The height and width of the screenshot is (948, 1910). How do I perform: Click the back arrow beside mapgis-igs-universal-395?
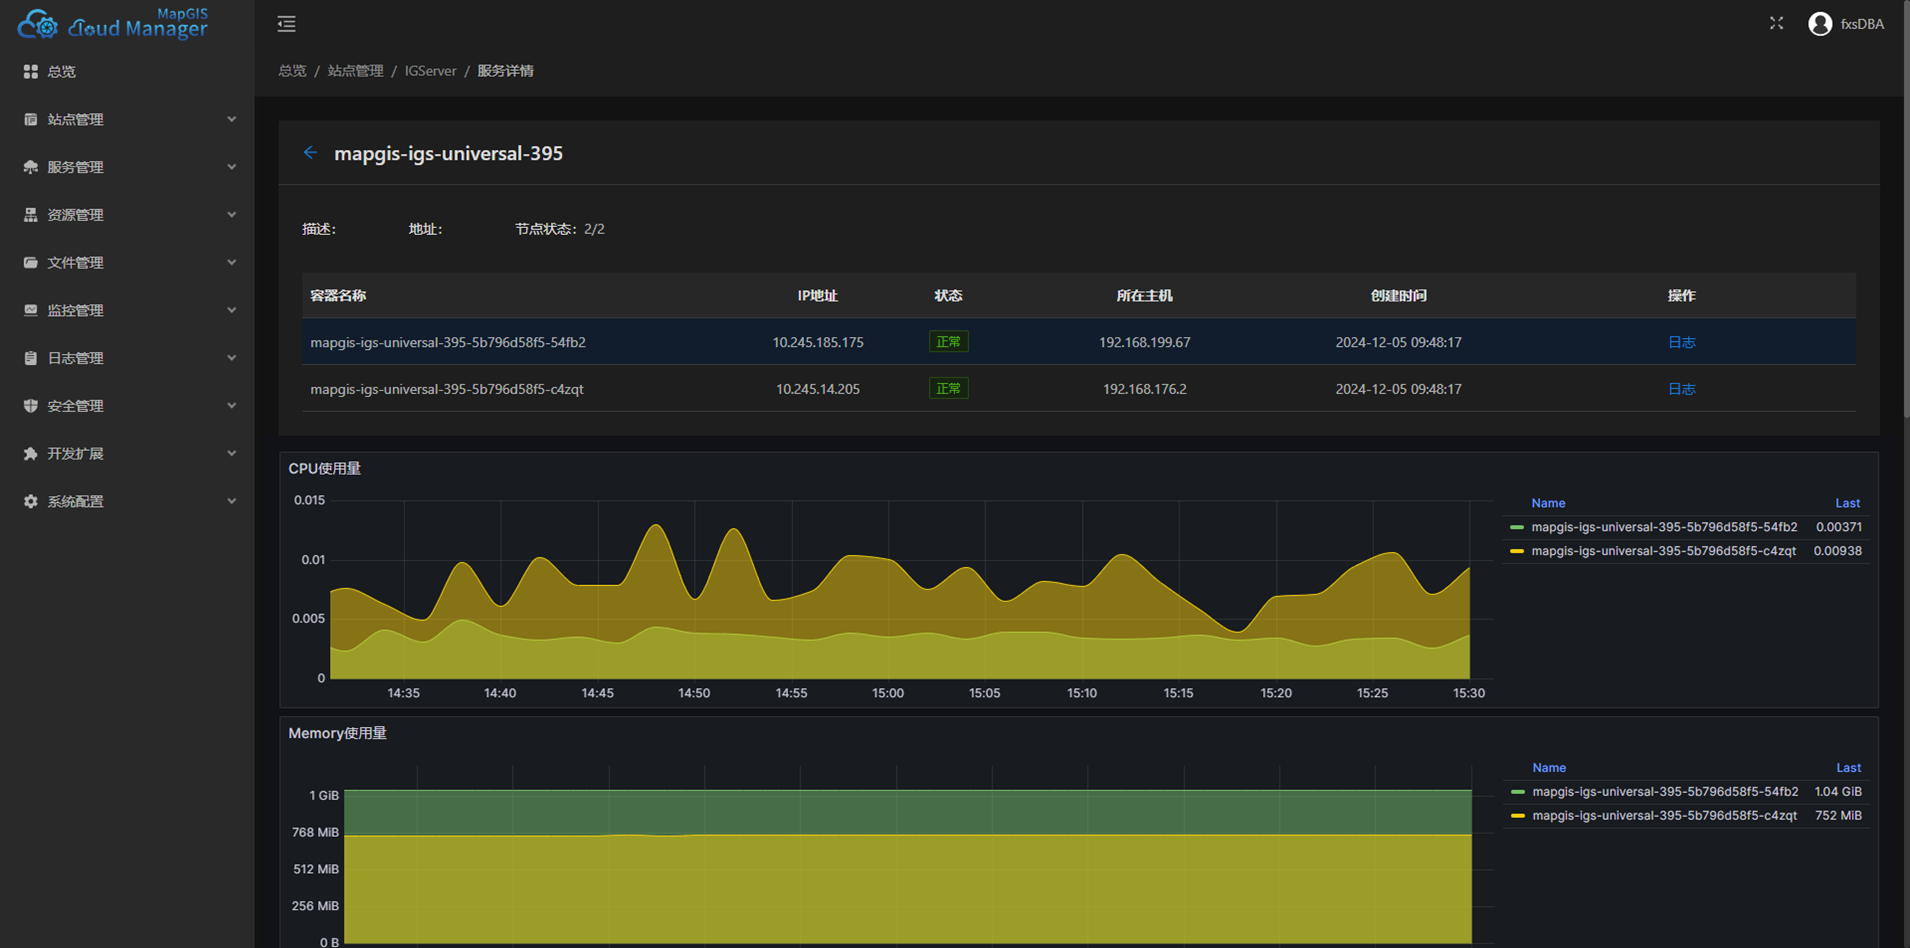pyautogui.click(x=310, y=153)
